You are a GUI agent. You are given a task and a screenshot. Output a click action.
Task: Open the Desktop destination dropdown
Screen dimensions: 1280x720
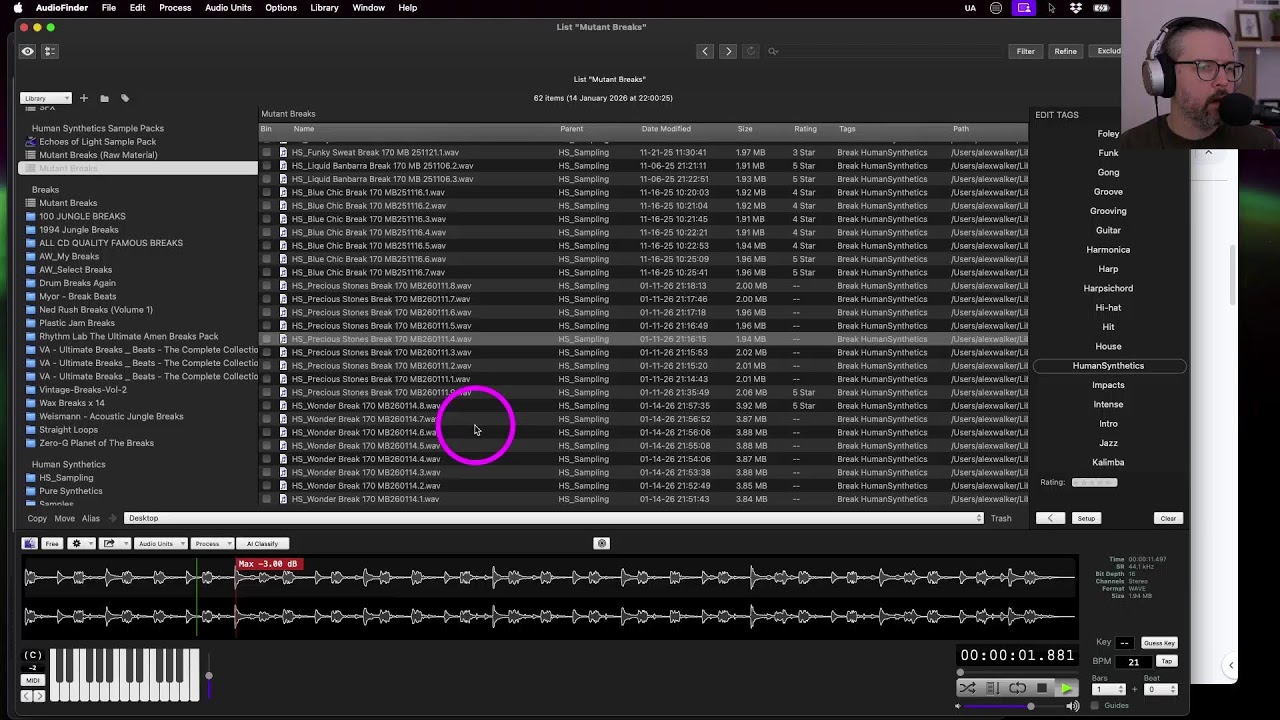pos(554,518)
